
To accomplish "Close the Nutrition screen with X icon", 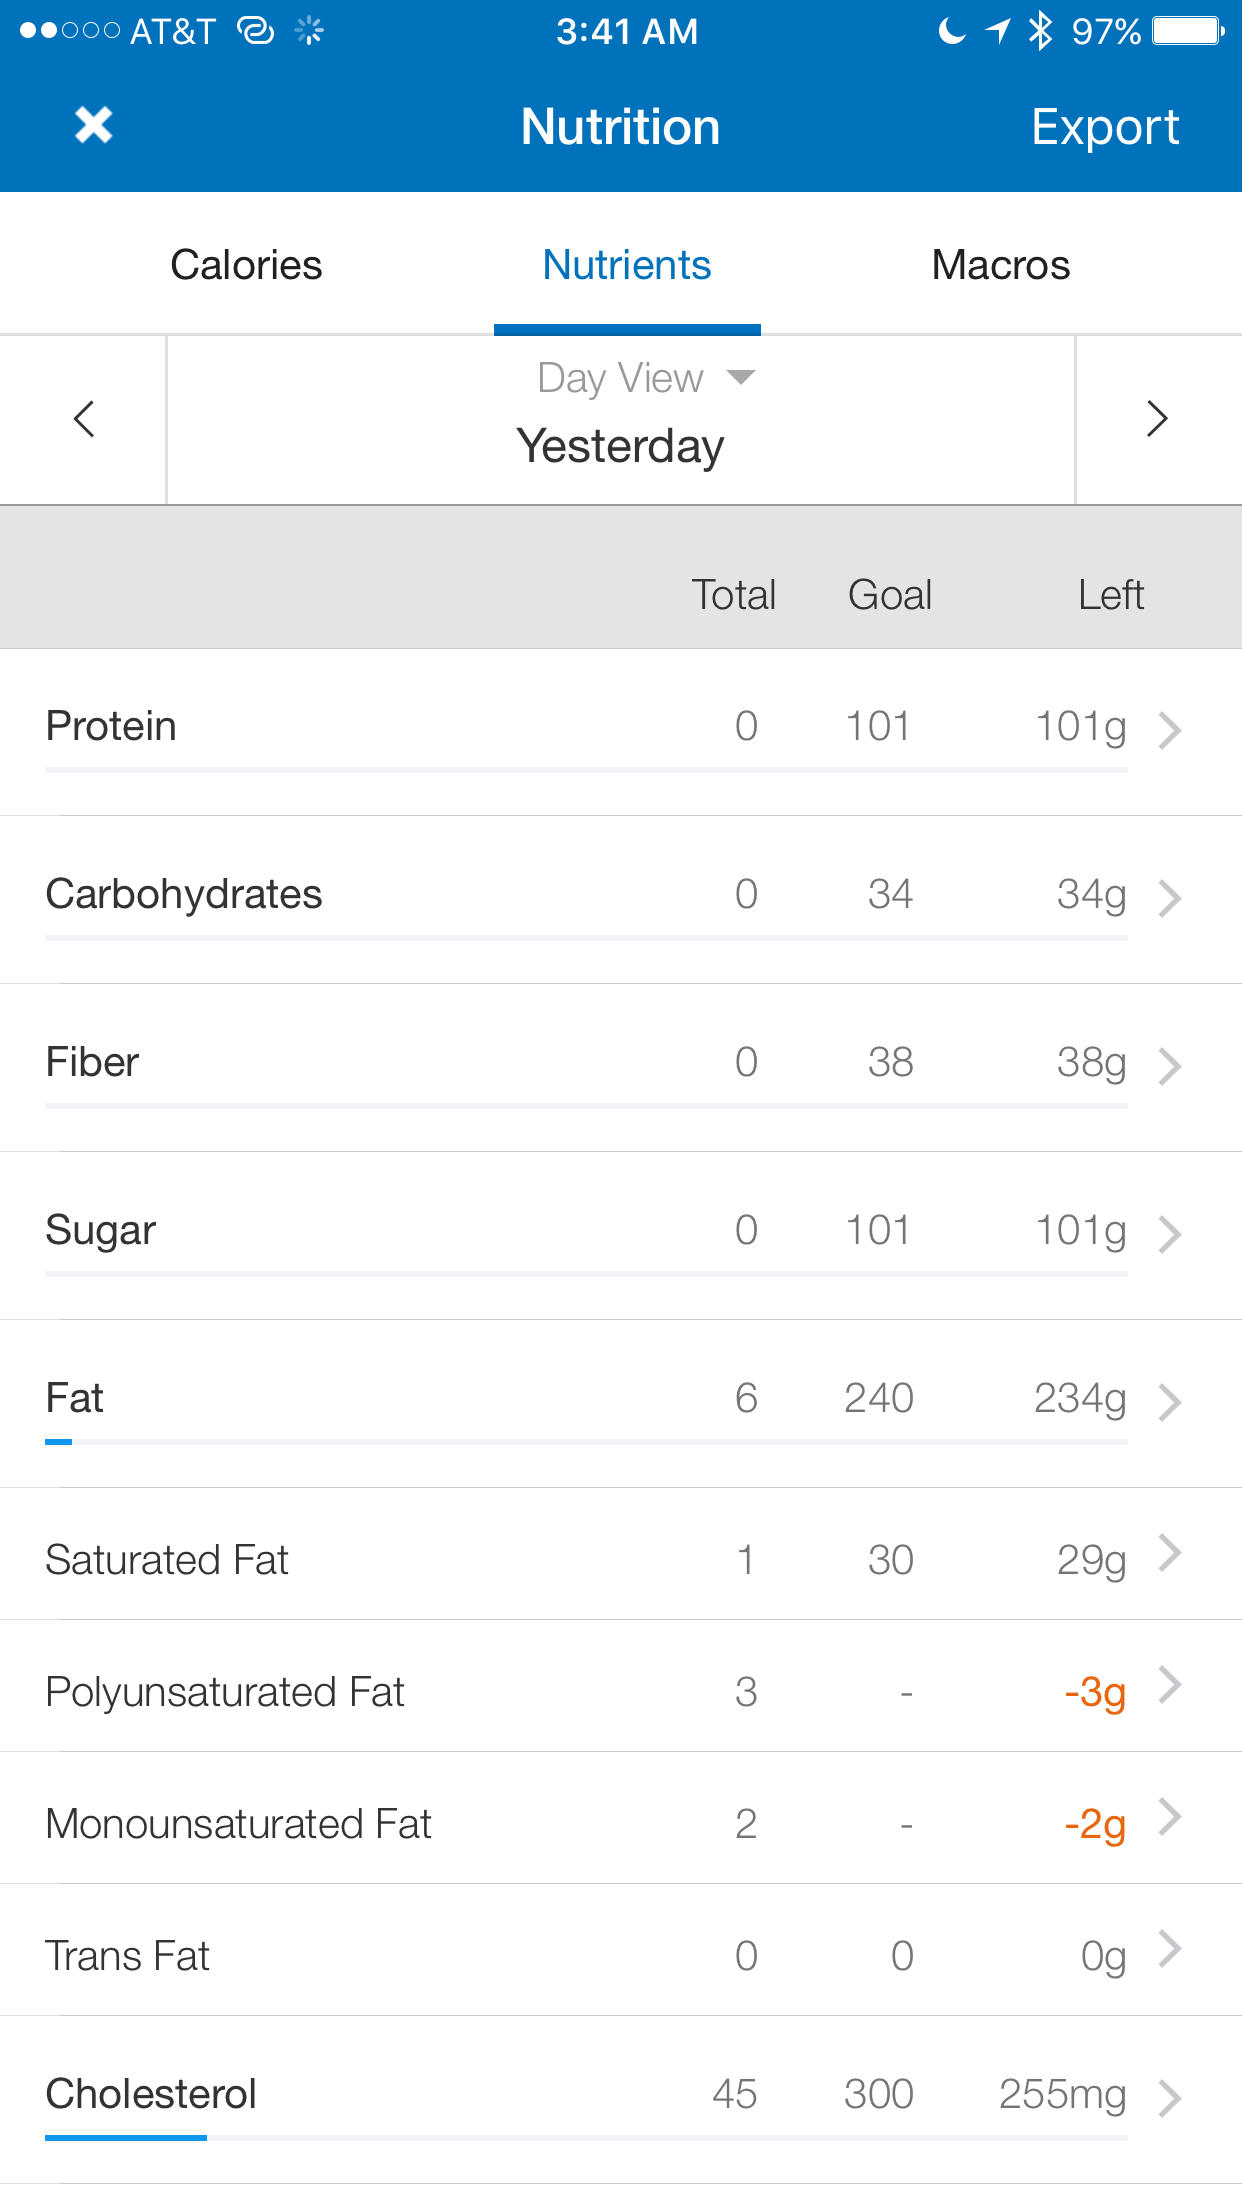I will point(94,126).
